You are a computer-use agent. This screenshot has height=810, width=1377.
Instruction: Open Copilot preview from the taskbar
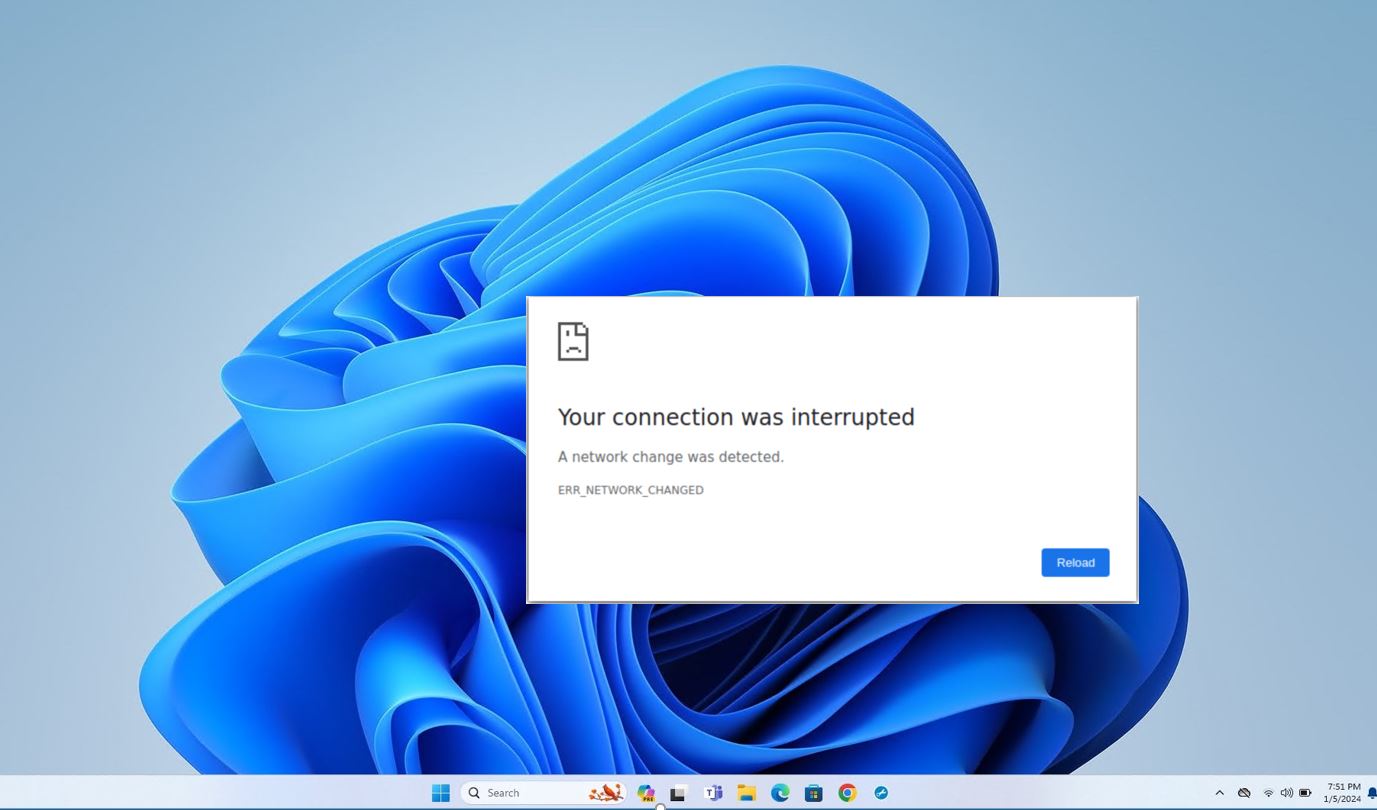pyautogui.click(x=646, y=793)
